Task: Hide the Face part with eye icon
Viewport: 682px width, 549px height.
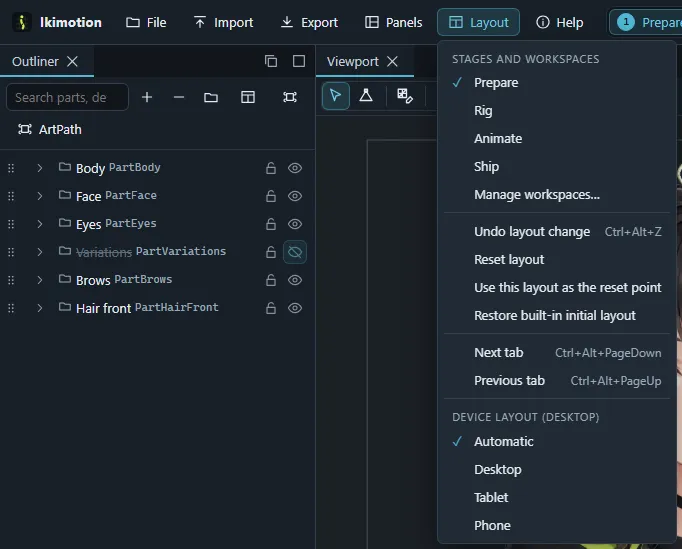Action: tap(295, 196)
